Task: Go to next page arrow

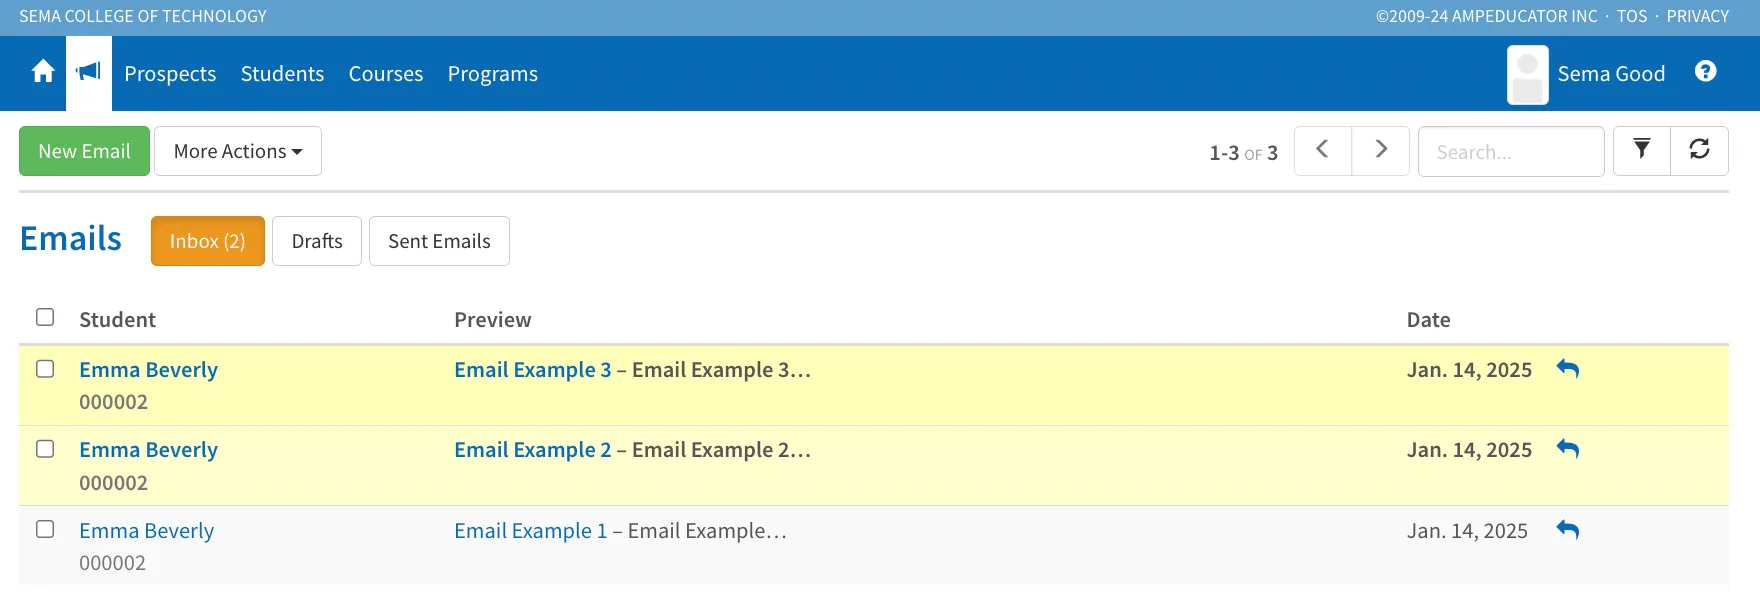Action: pyautogui.click(x=1381, y=150)
